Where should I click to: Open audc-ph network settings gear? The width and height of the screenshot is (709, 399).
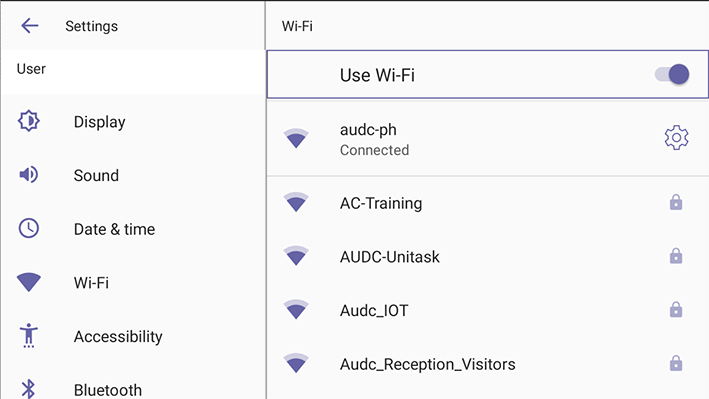(x=676, y=138)
